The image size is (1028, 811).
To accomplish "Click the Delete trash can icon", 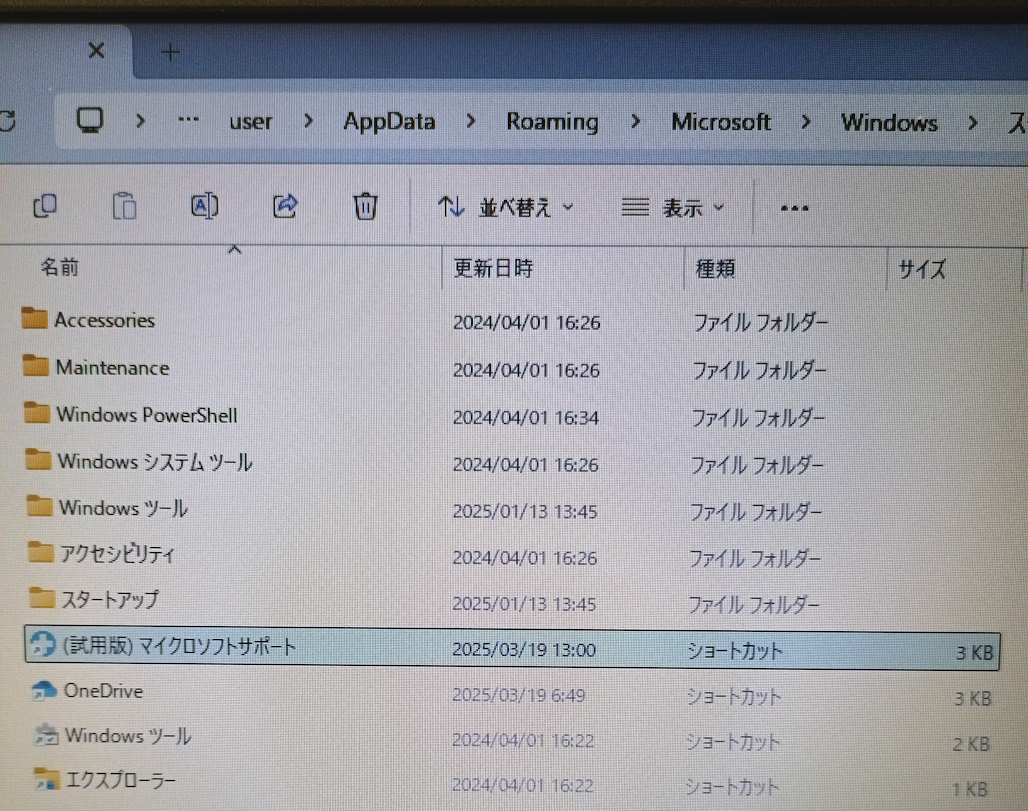I will [365, 207].
